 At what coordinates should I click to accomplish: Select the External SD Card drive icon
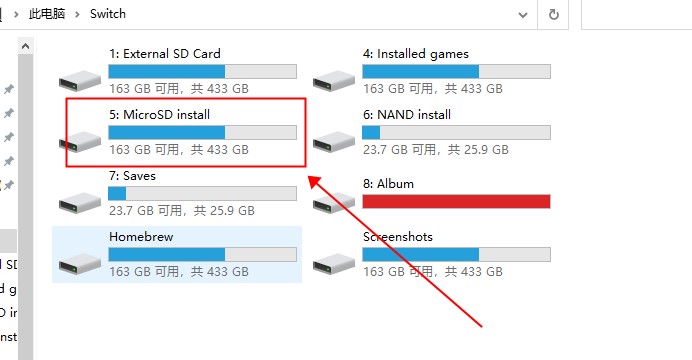[80, 81]
